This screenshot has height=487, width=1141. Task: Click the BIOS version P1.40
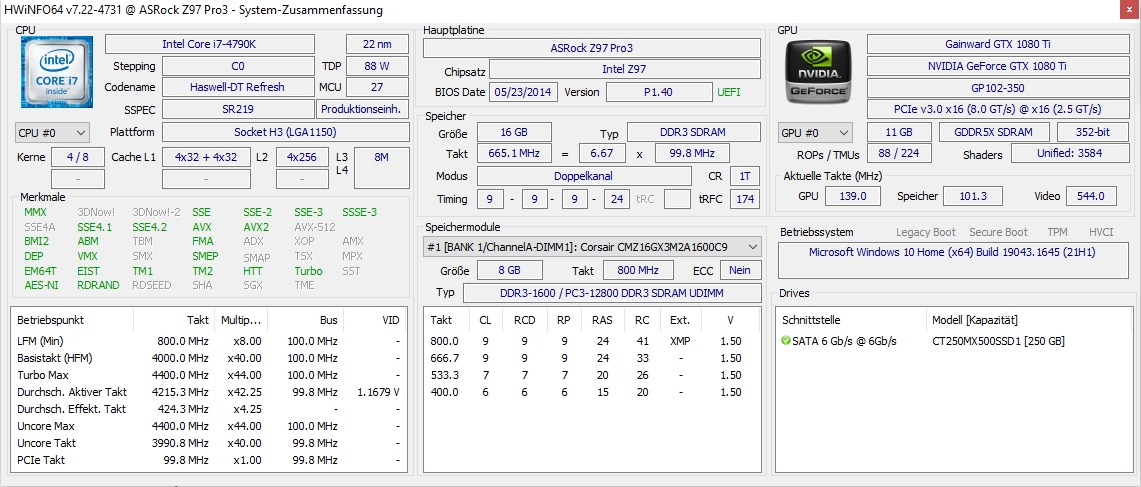pyautogui.click(x=659, y=92)
